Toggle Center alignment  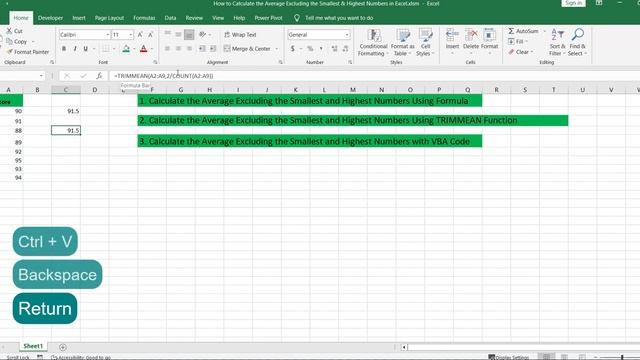(x=178, y=49)
